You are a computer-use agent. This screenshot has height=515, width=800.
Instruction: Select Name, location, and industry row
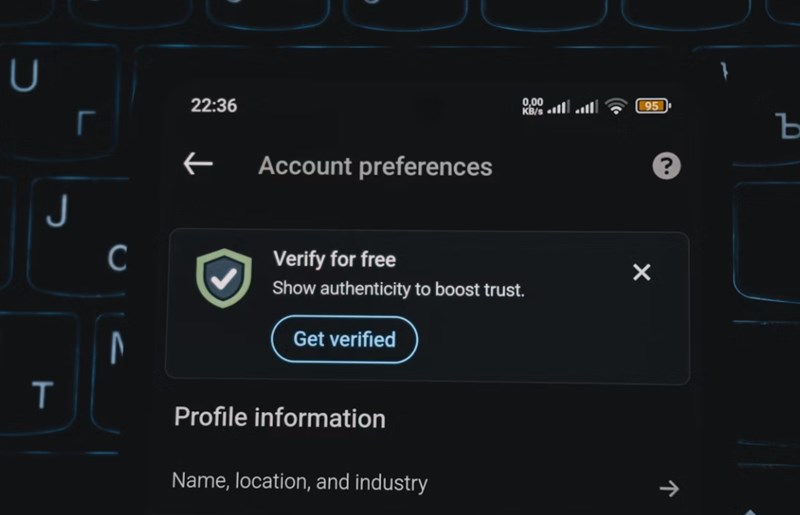click(427, 483)
